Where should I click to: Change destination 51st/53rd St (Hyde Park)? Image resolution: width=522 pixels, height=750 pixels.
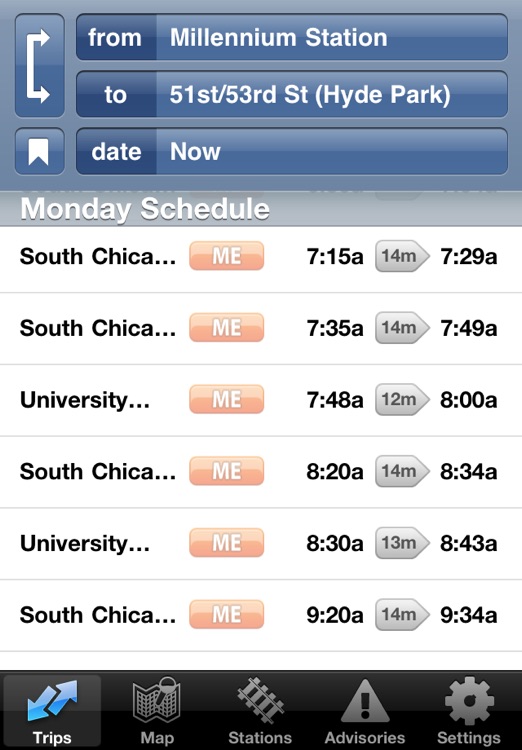tap(292, 94)
